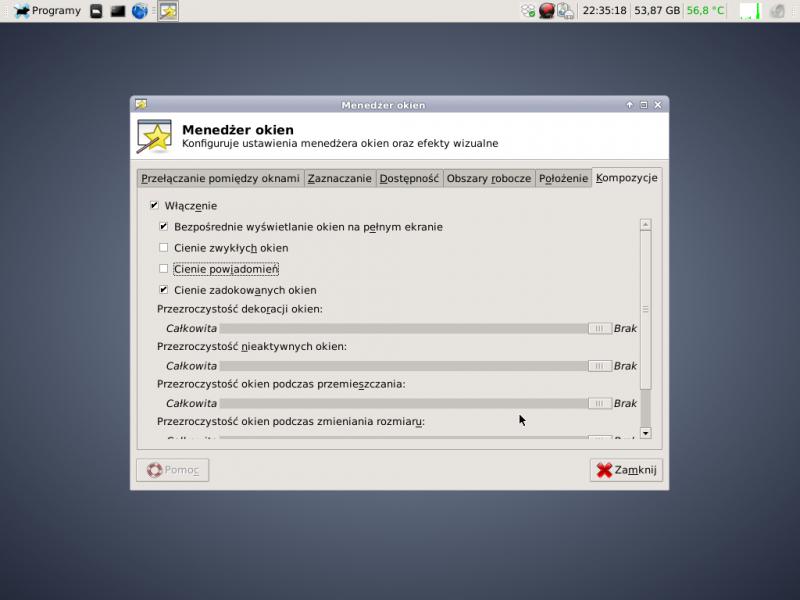Click the Zamknij button
The image size is (800, 600).
[x=627, y=470]
